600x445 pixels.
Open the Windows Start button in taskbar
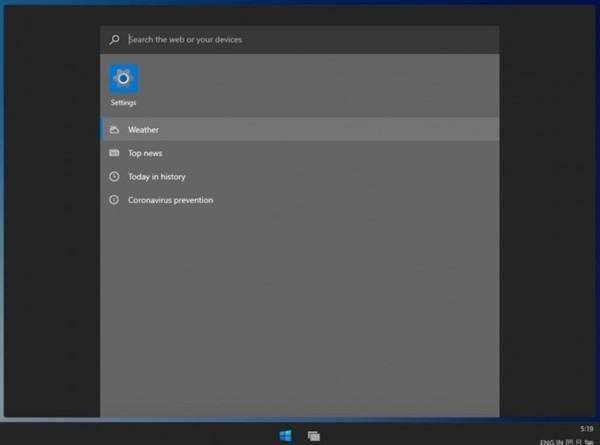[285, 435]
